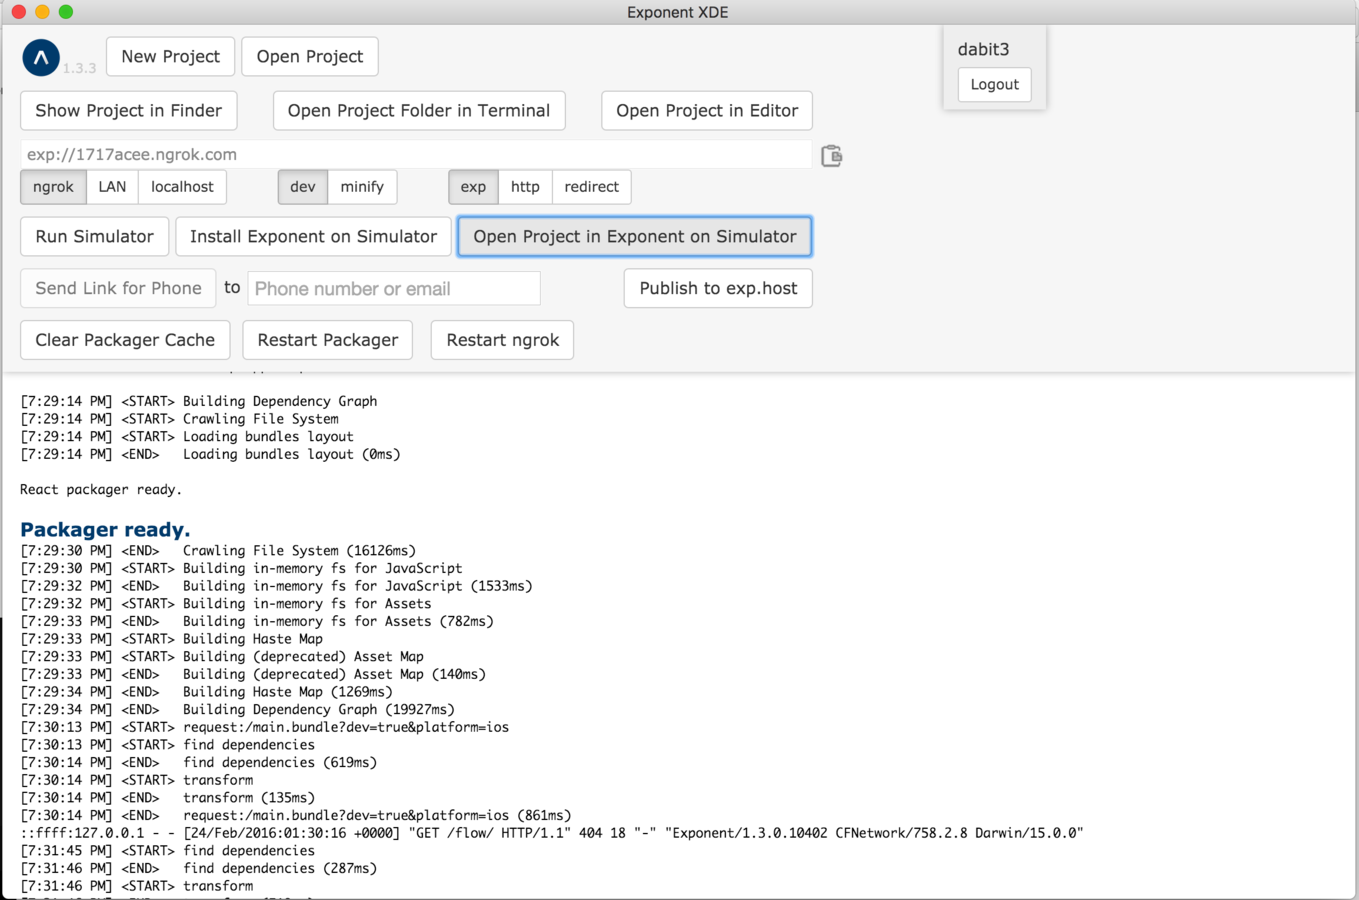Click the 1.3.3 version label
The width and height of the screenshot is (1359, 900).
point(80,68)
